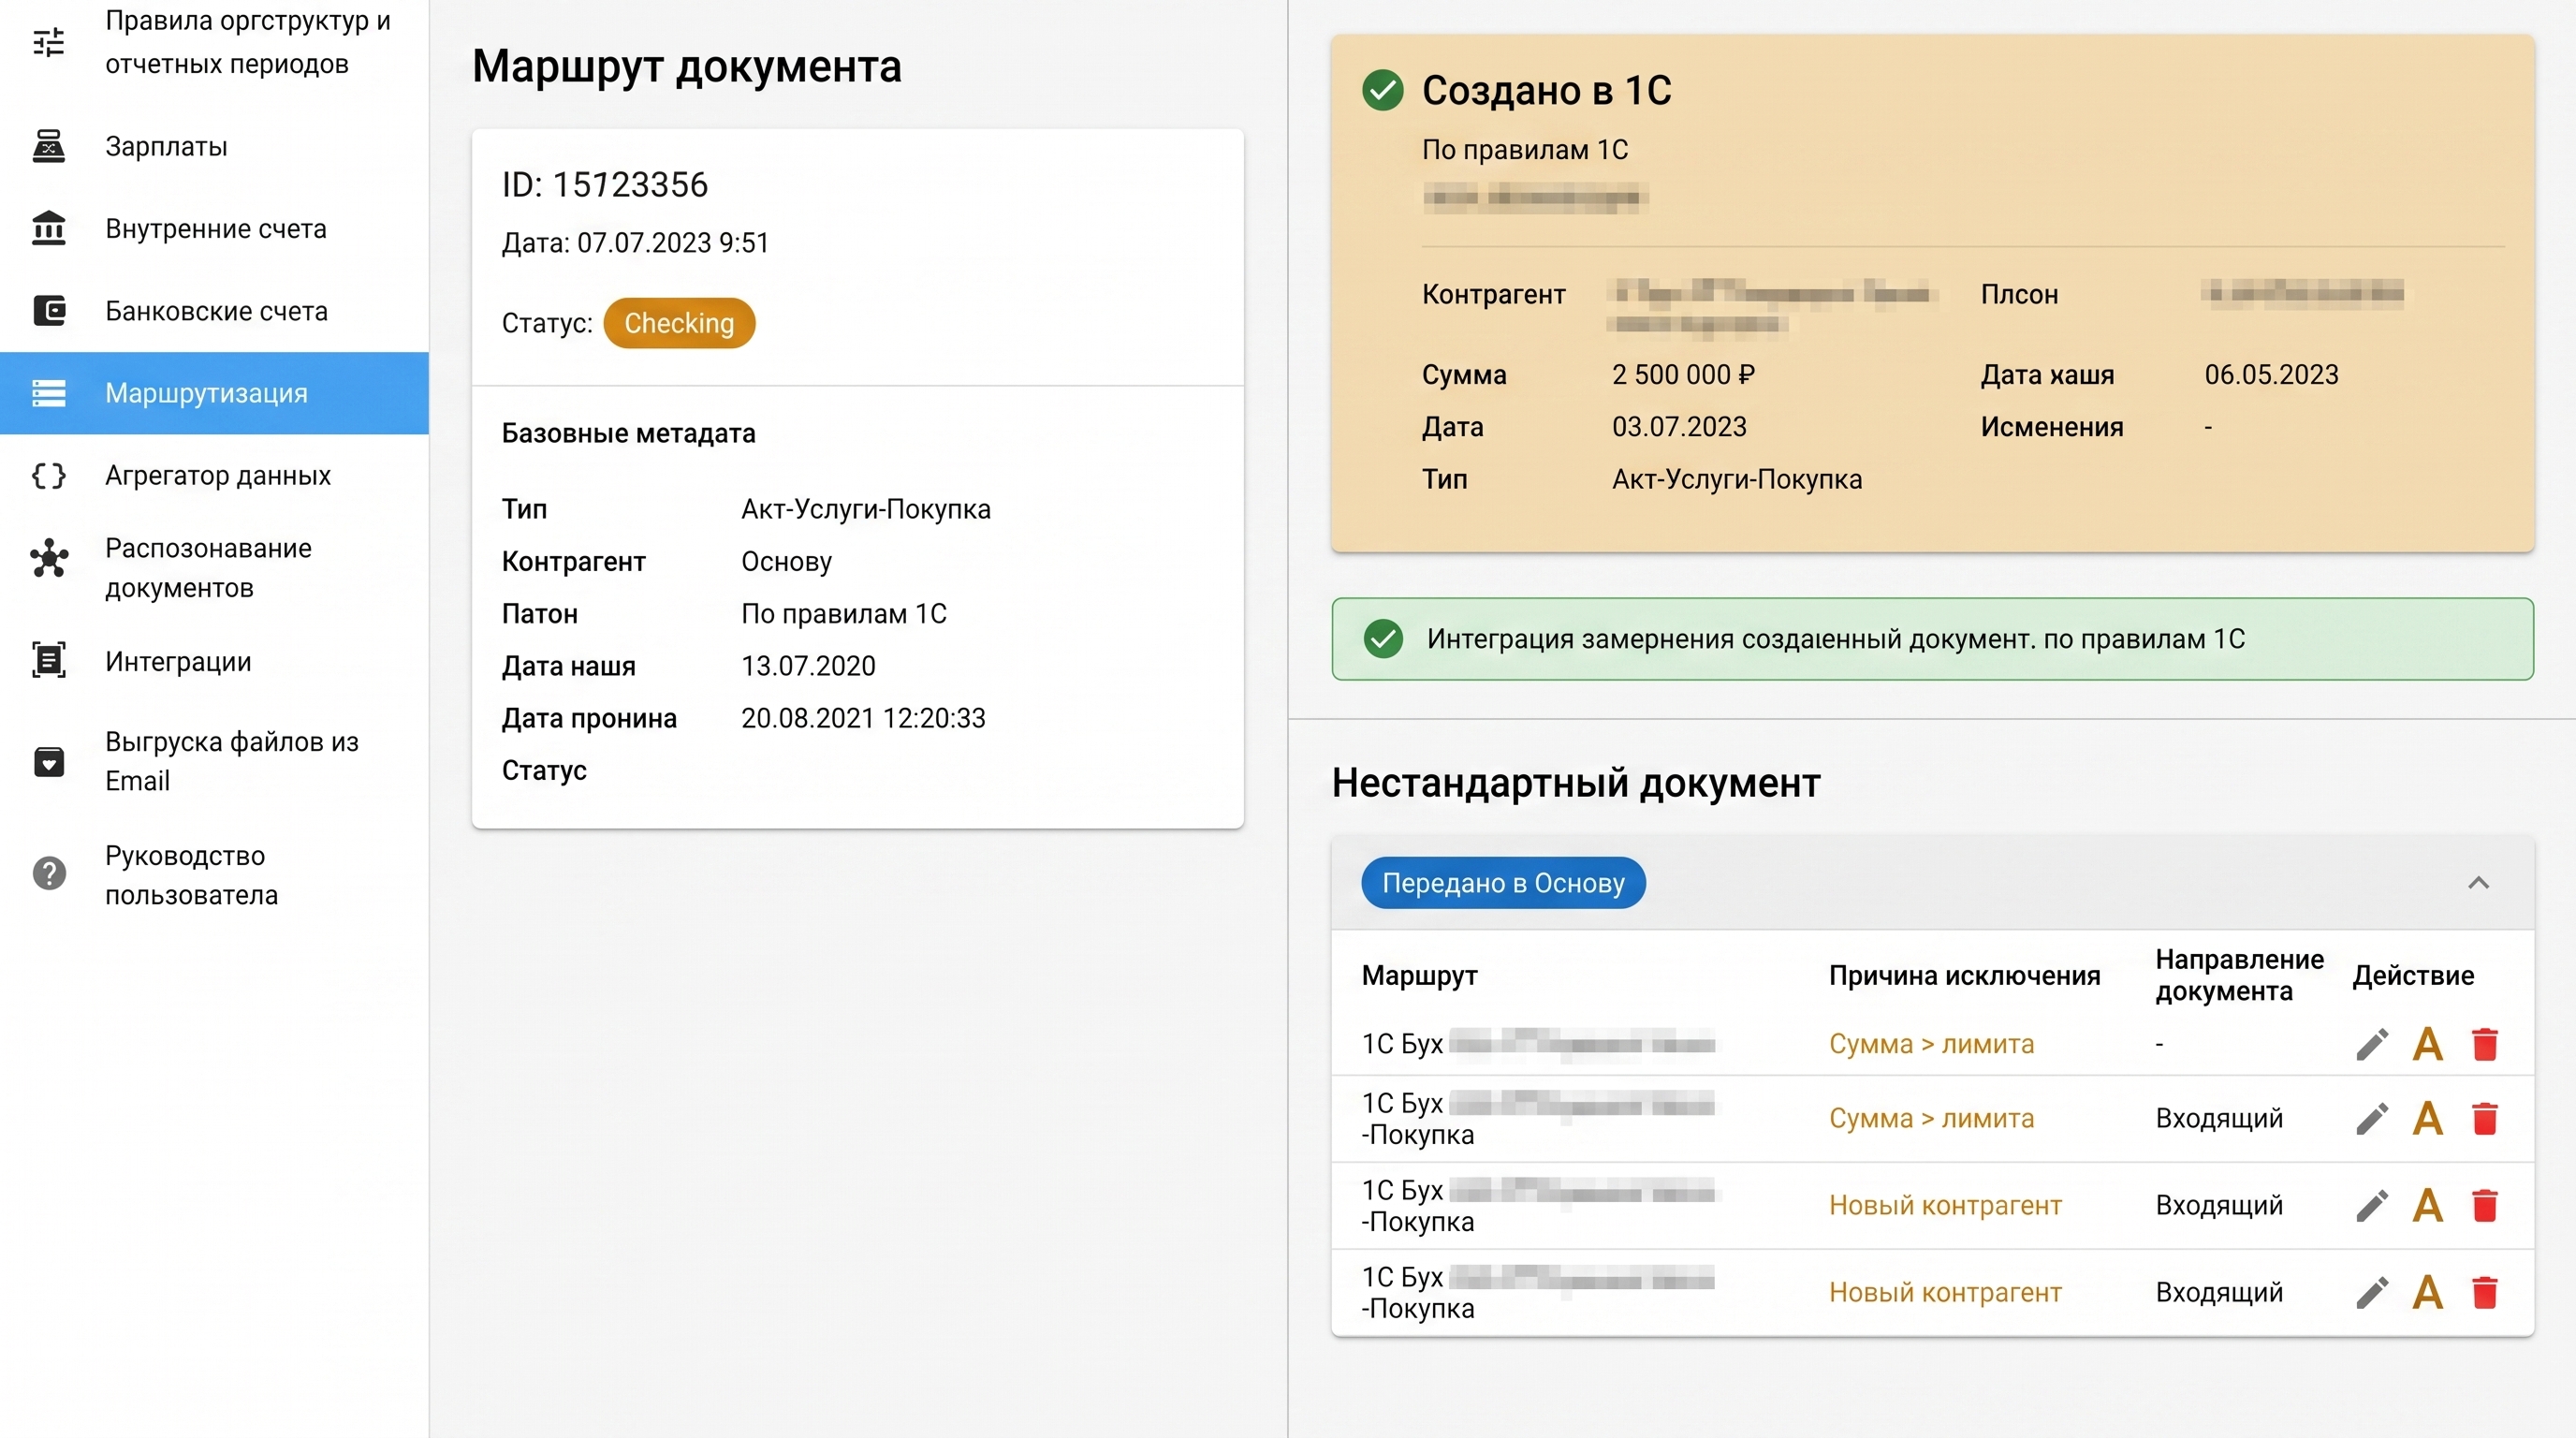Delete the Сумма > лимита Входящий row
The width and height of the screenshot is (2576, 1438).
[2485, 1118]
